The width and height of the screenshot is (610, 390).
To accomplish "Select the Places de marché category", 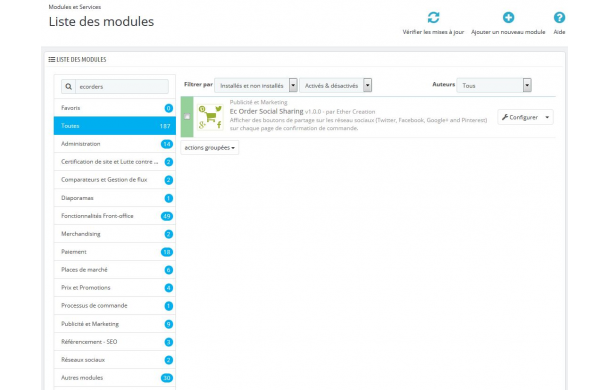I will (x=115, y=269).
